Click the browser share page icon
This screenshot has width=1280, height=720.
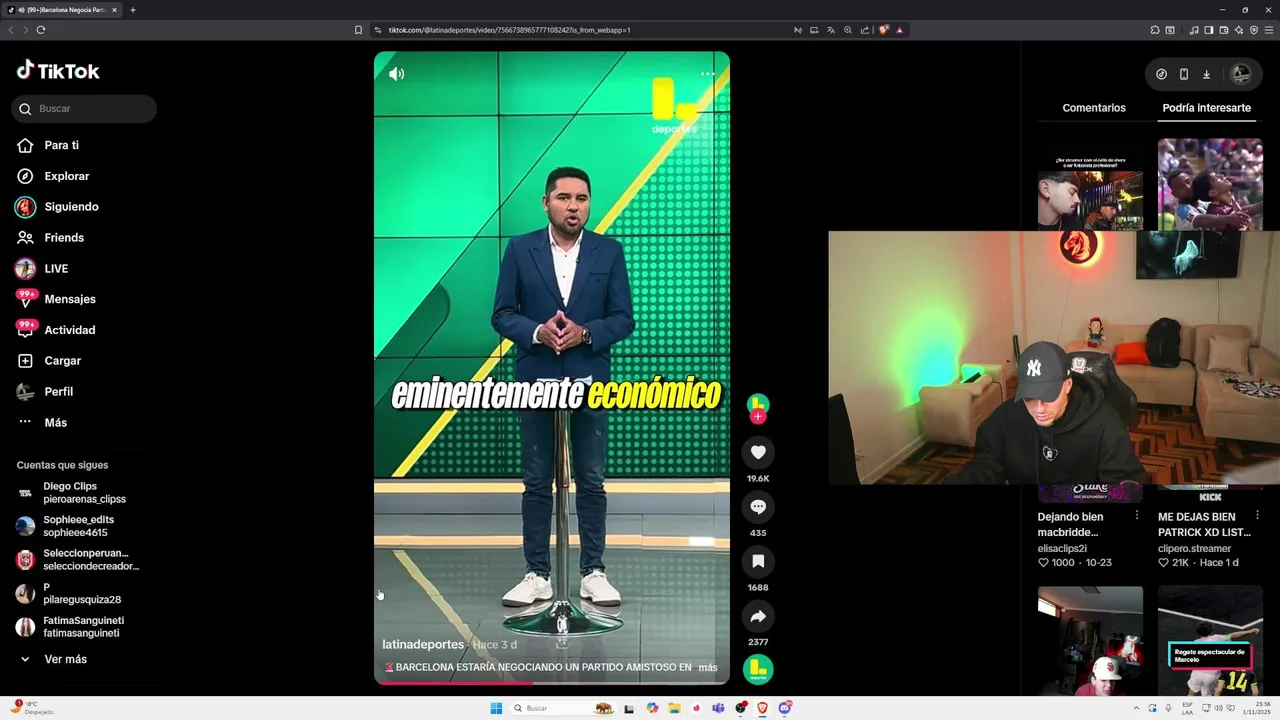tap(865, 30)
